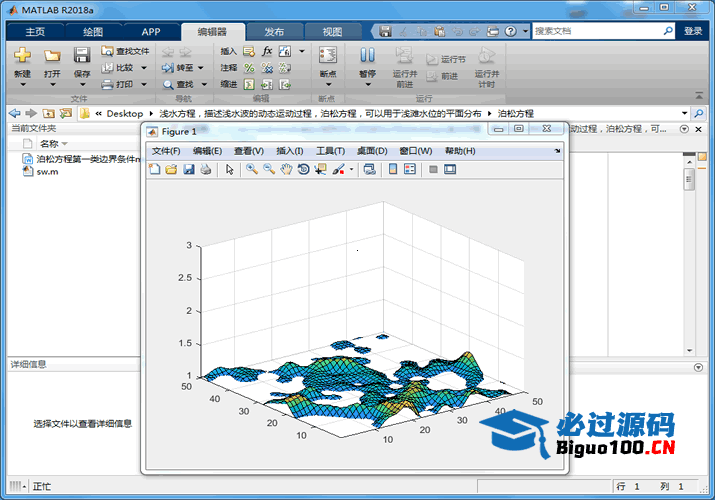Expand the 保存 dropdown arrow
Viewport: 715px width, 500px height.
pos(83,85)
